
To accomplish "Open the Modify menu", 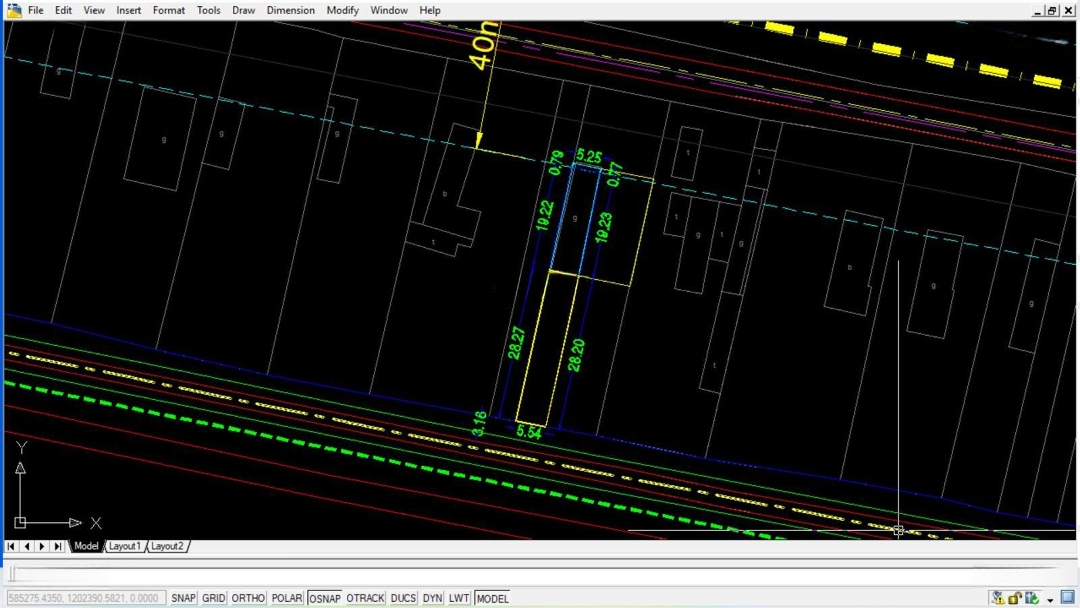I will [342, 10].
